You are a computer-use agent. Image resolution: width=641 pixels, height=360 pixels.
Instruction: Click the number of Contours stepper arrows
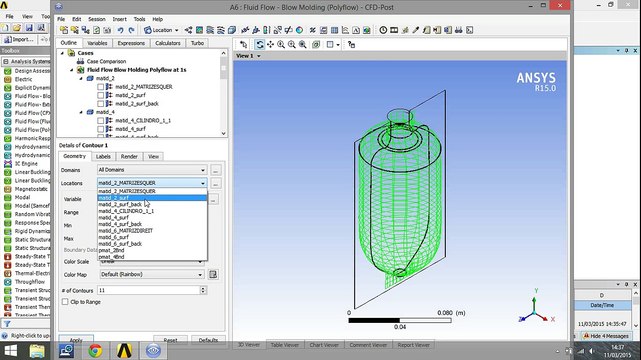click(x=203, y=290)
